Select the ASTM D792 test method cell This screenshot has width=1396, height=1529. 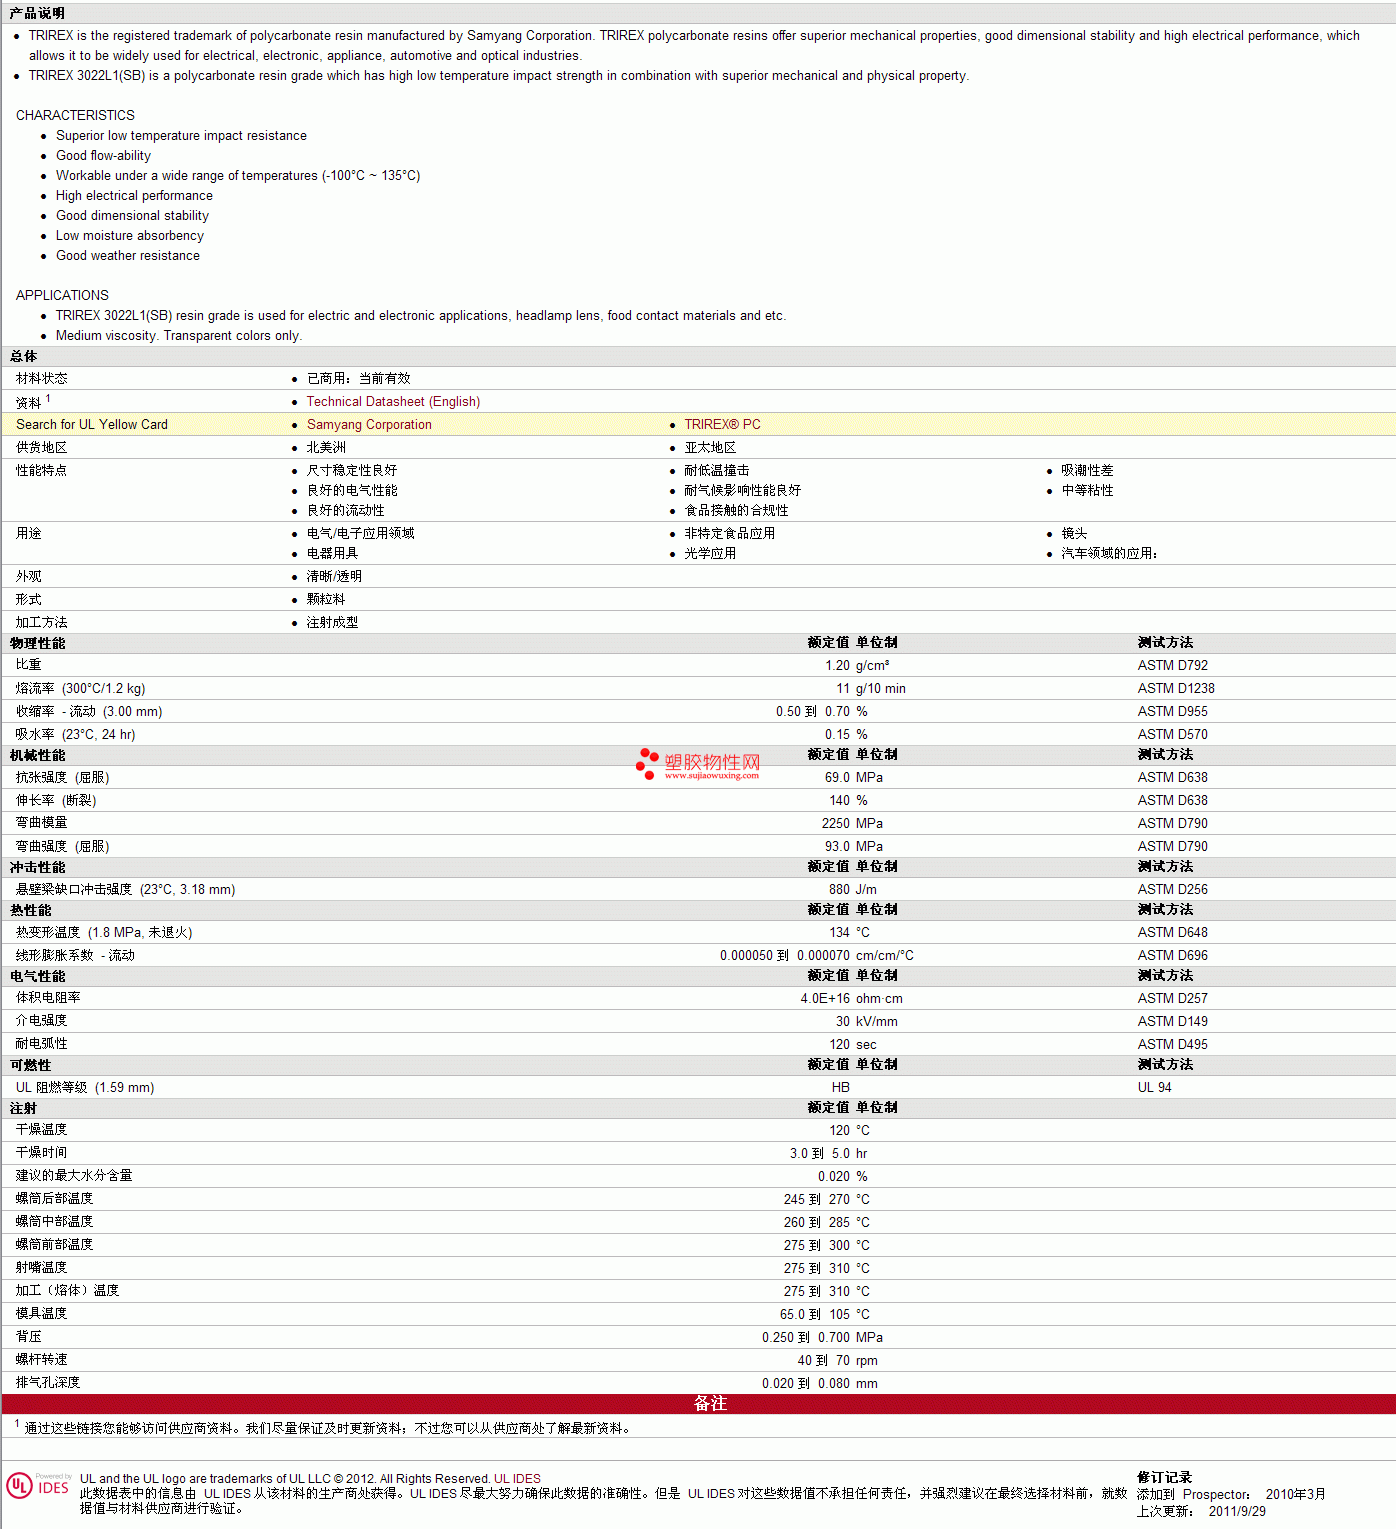pyautogui.click(x=1172, y=665)
